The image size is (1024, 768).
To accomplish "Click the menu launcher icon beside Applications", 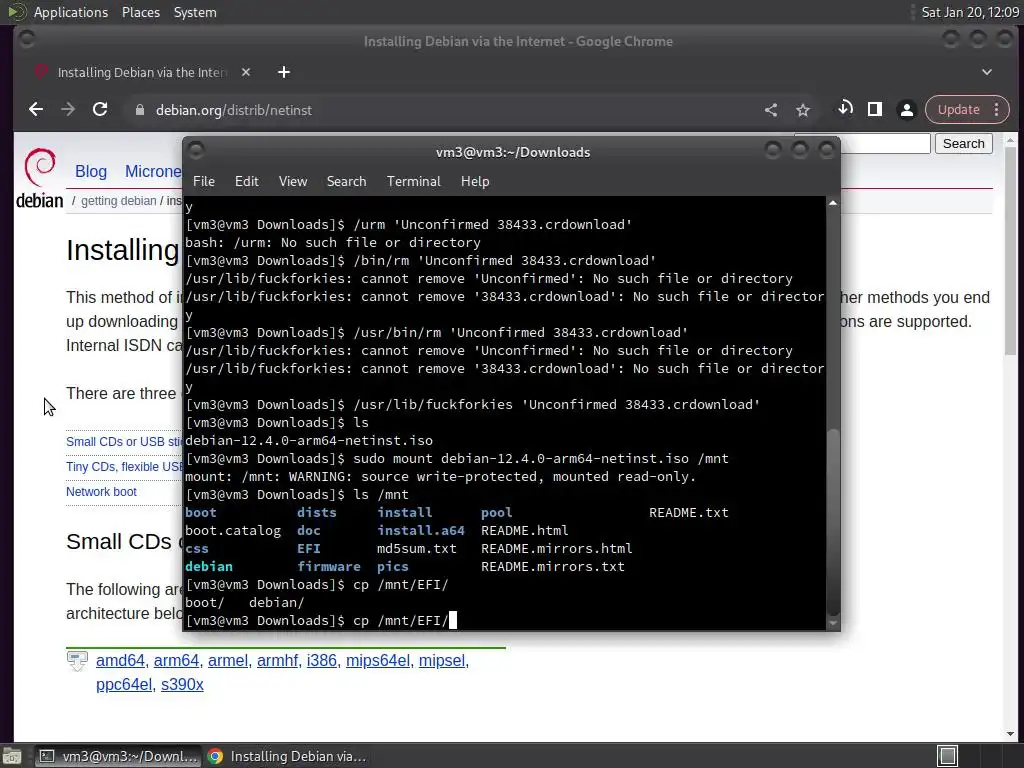I will coord(16,12).
